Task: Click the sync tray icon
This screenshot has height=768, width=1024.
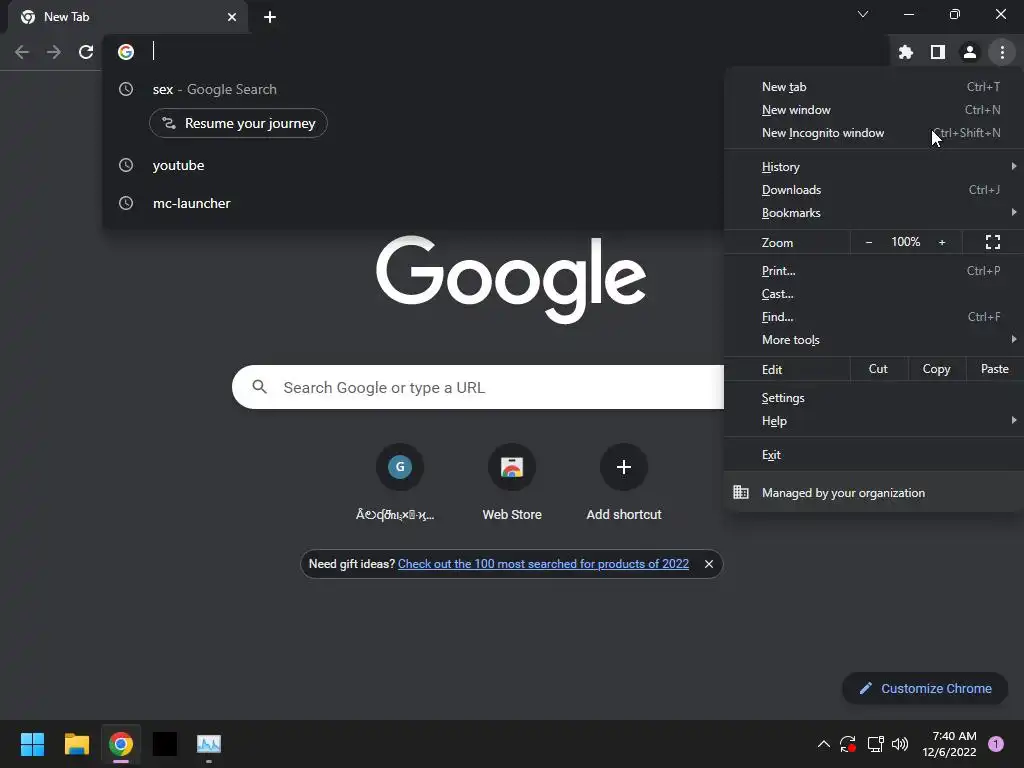Action: click(x=848, y=744)
